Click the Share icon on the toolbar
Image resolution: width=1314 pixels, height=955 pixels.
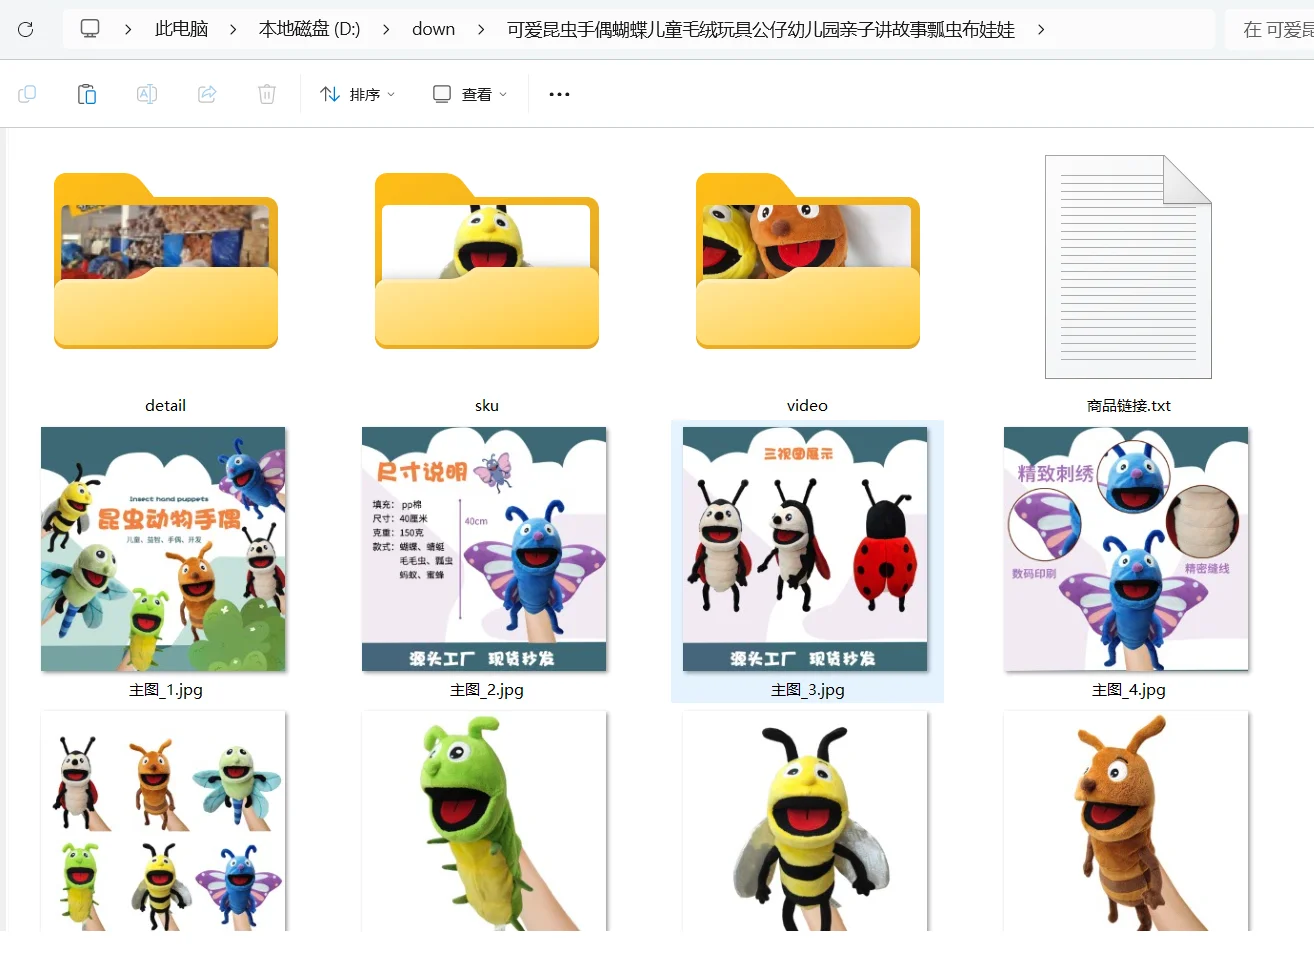pyautogui.click(x=206, y=93)
